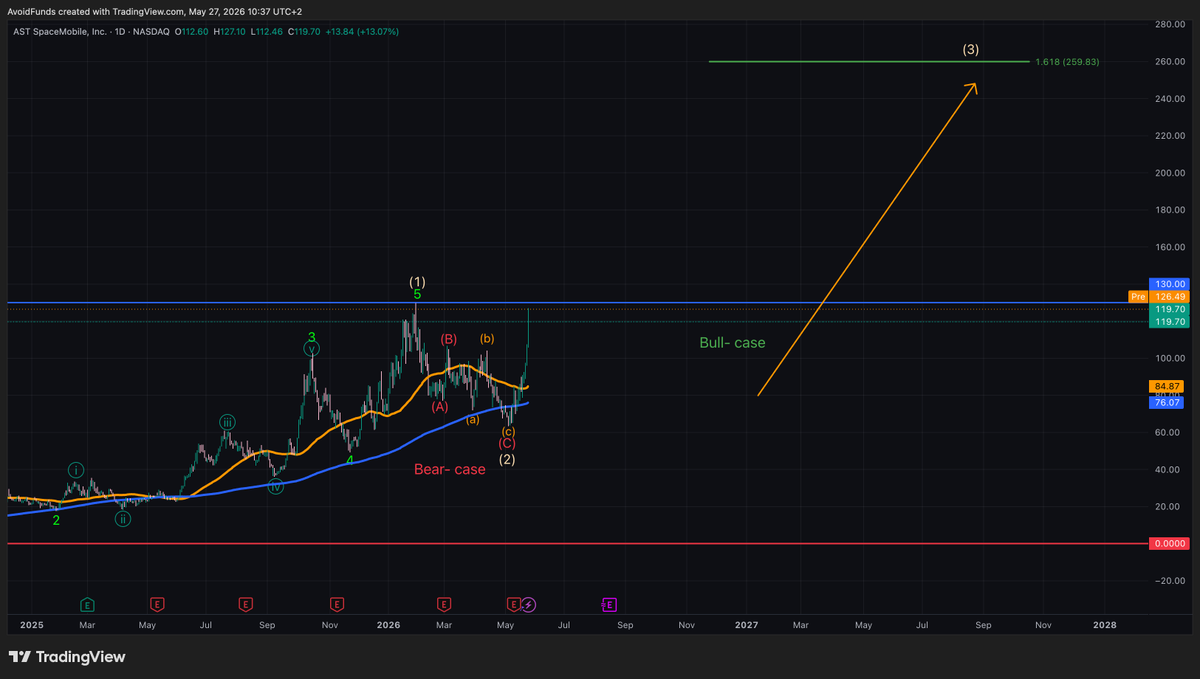The height and width of the screenshot is (679, 1200).
Task: Select the Bear- case text annotation
Action: (450, 469)
